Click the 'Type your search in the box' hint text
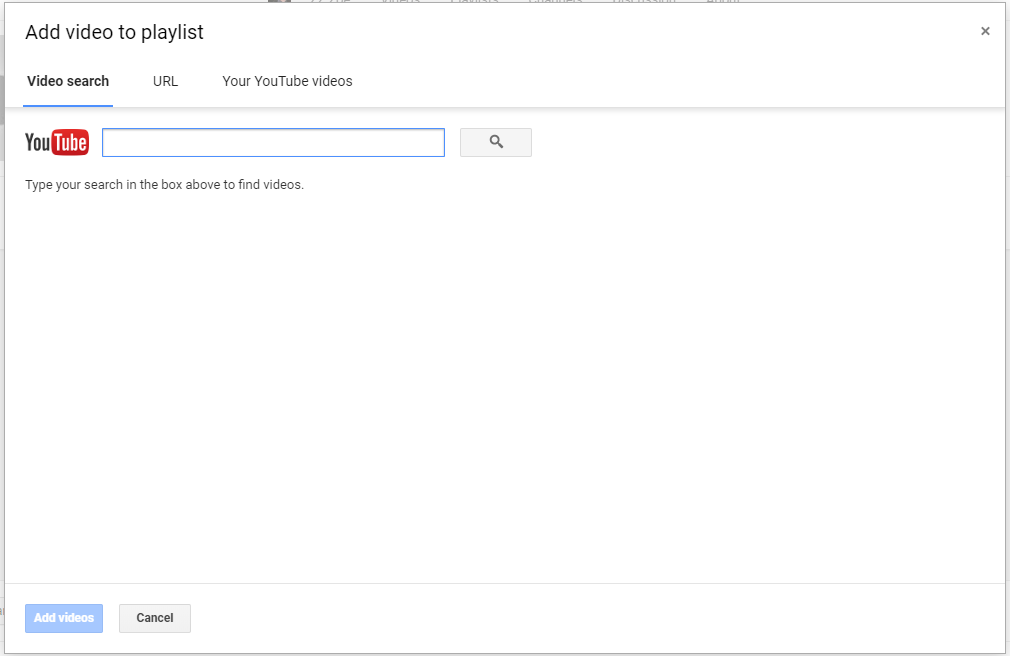The image size is (1010, 656). click(164, 185)
